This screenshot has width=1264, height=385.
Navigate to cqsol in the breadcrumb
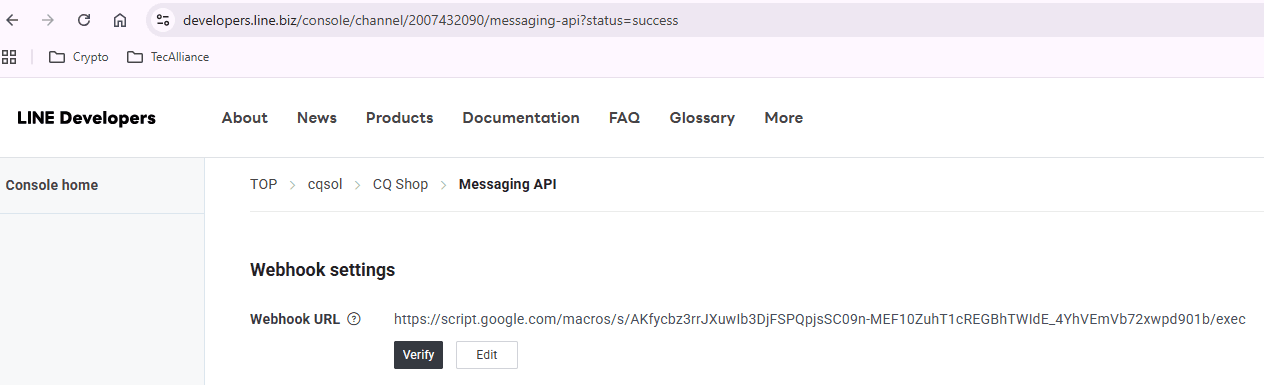pos(325,184)
